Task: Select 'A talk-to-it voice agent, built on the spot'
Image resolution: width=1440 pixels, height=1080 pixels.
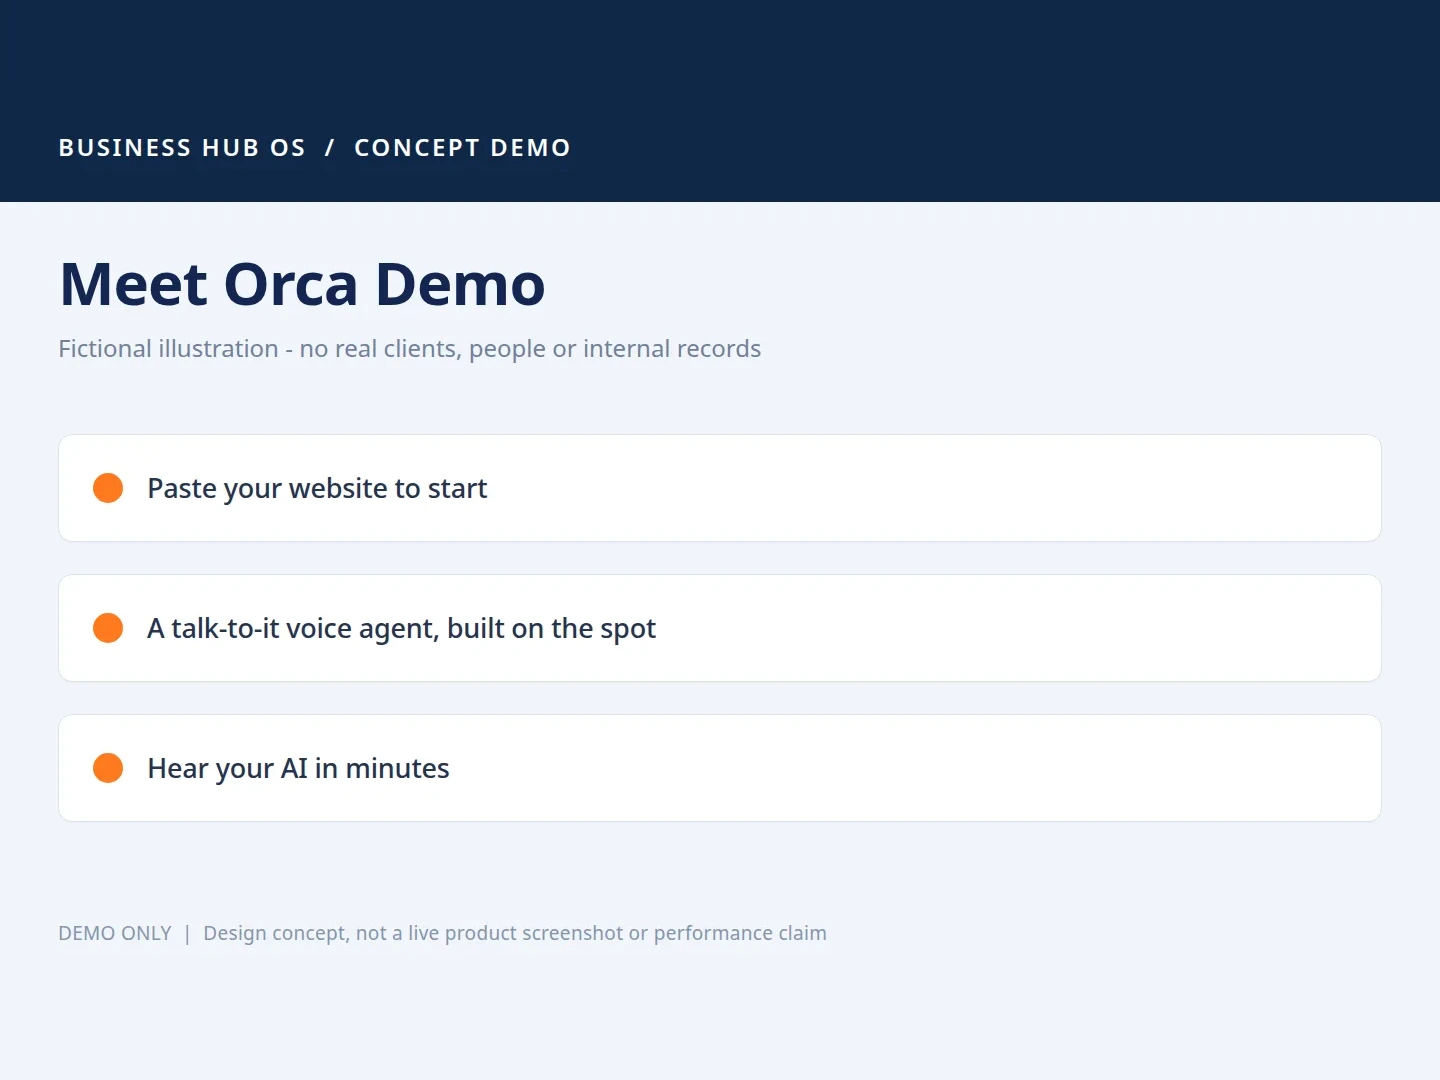Action: point(401,629)
